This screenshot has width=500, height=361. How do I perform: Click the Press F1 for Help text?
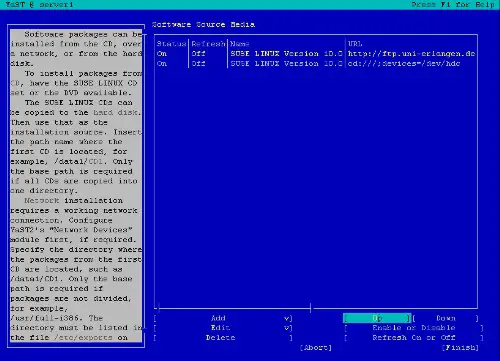coord(453,5)
